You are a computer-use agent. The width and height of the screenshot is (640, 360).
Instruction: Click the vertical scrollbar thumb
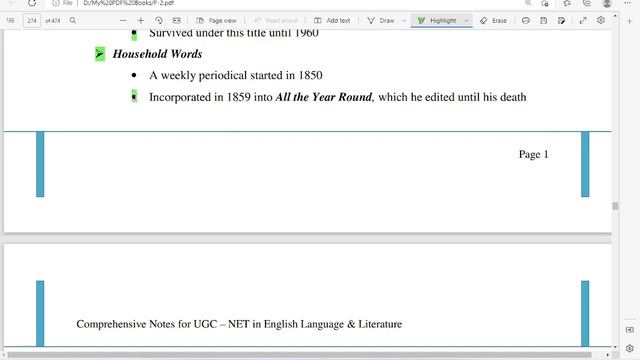(615, 206)
